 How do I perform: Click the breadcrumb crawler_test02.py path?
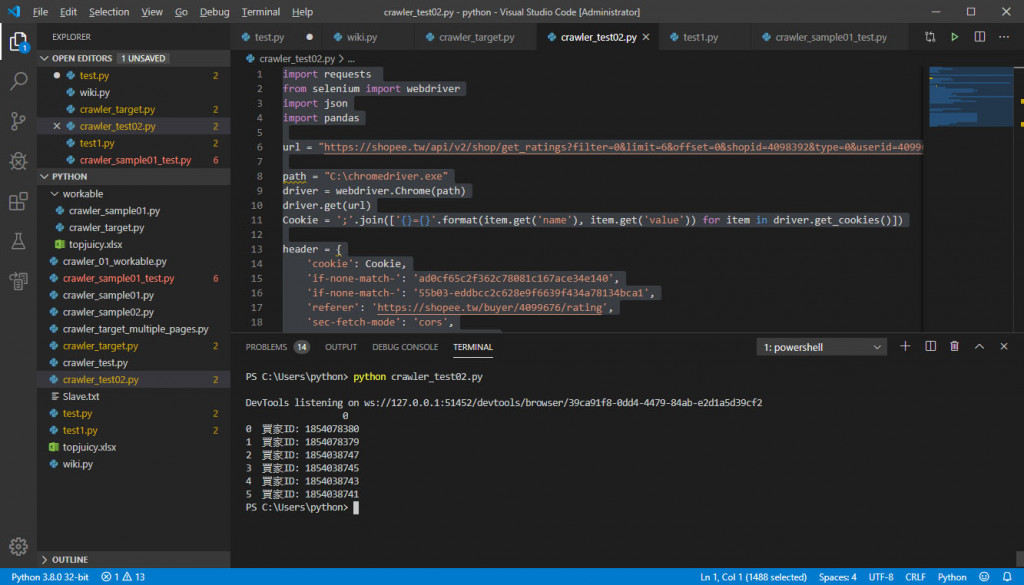[296, 59]
